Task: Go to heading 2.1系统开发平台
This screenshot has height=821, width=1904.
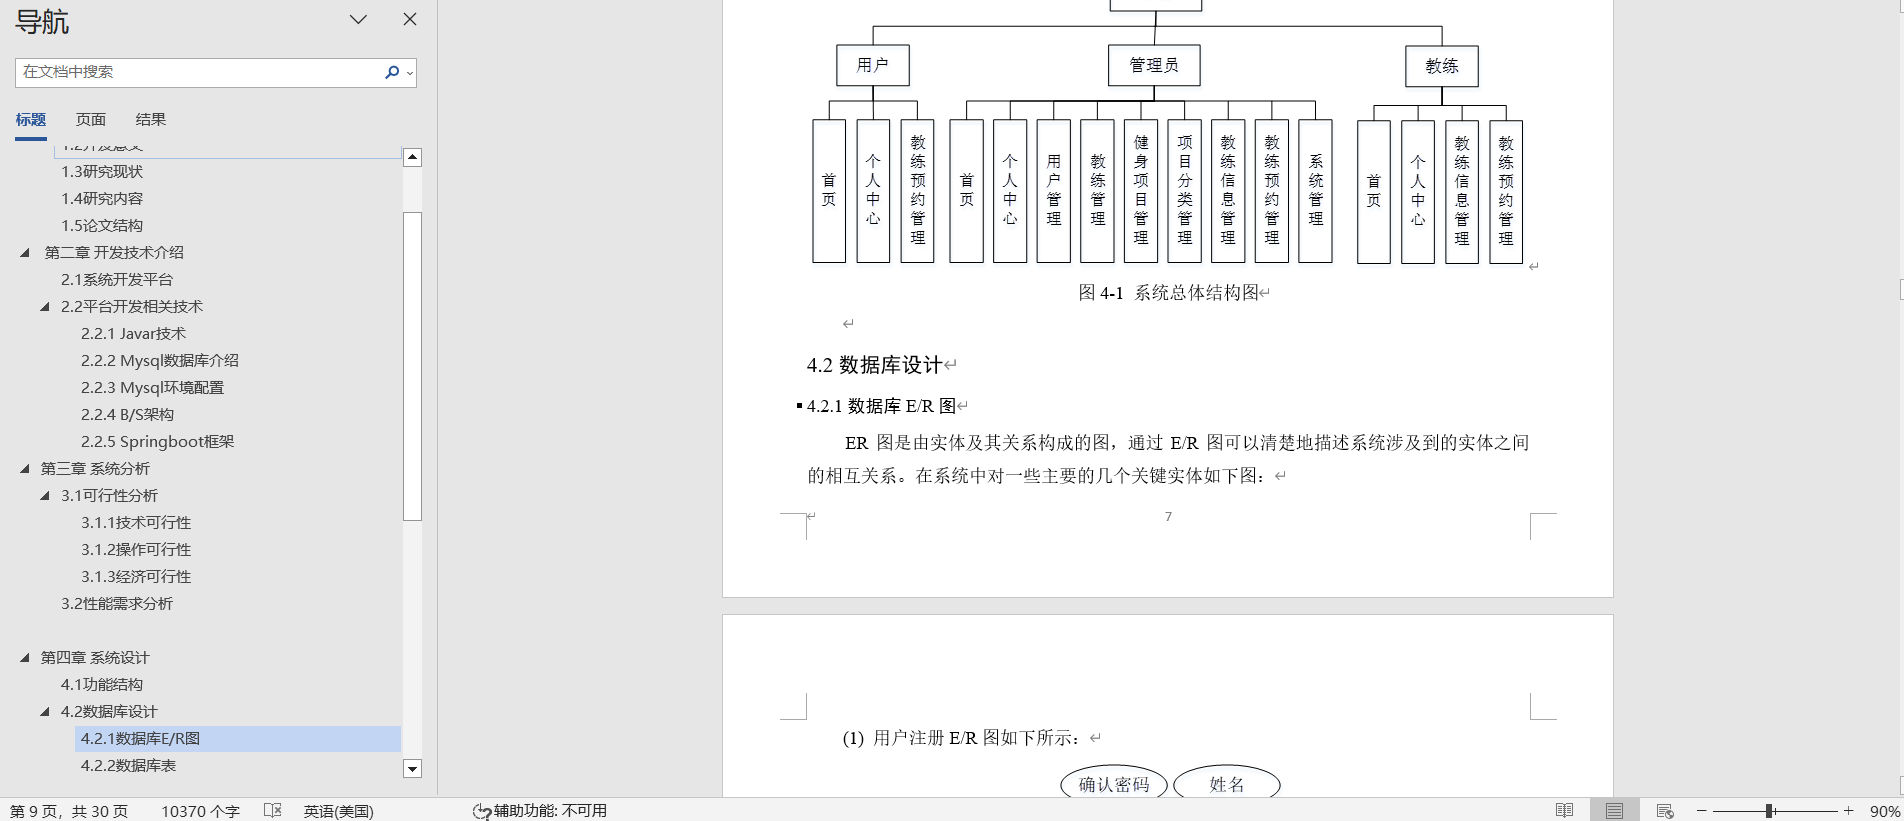Action: pos(117,280)
